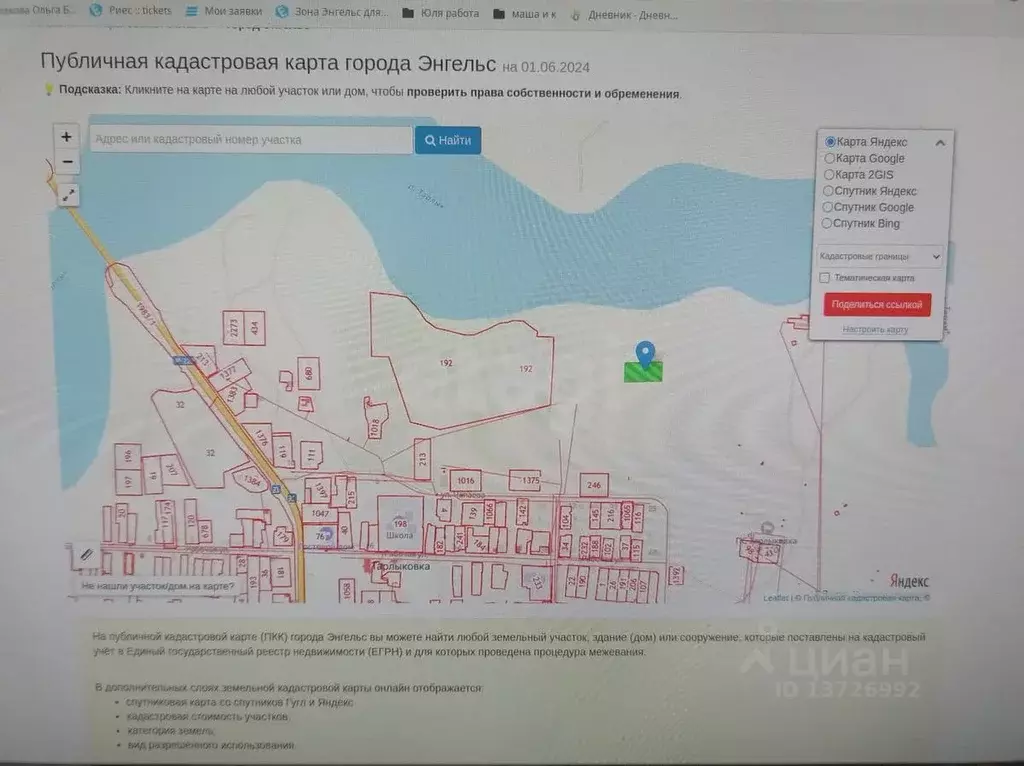Zoom in the map with plus button
Screen dimensions: 1024x766
67,136
